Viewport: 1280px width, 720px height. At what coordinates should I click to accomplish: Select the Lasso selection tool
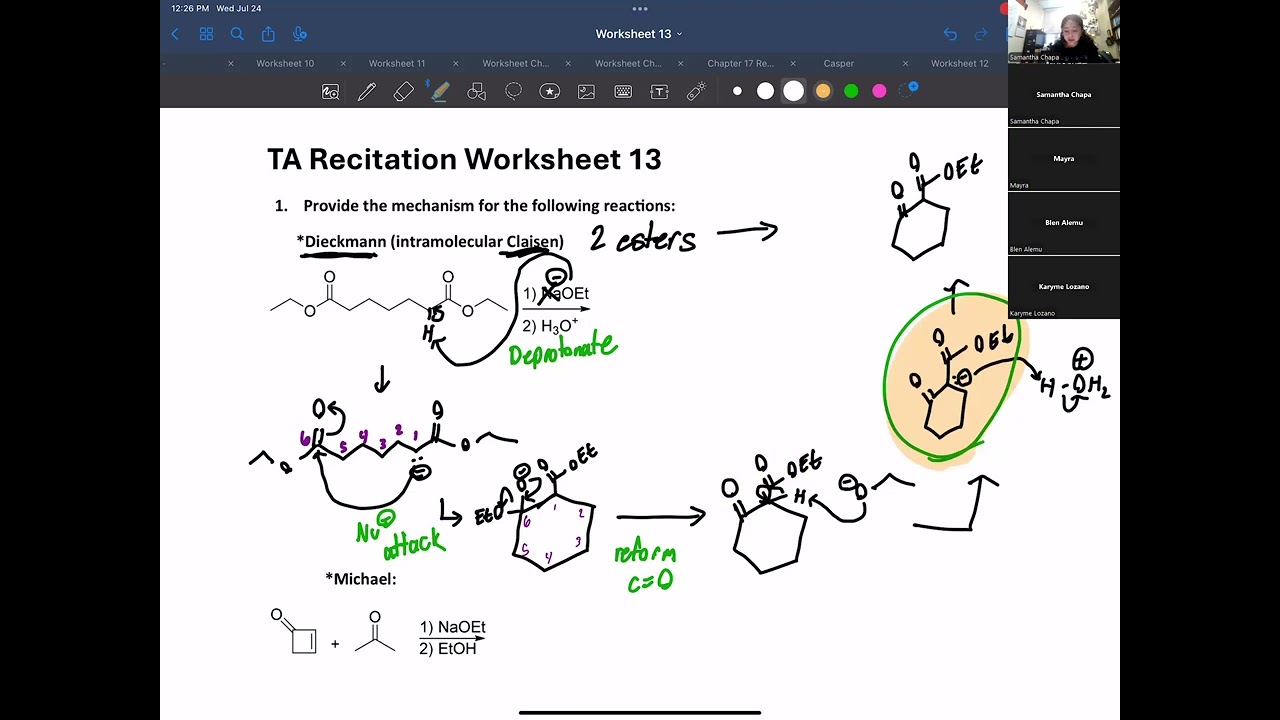tap(513, 92)
